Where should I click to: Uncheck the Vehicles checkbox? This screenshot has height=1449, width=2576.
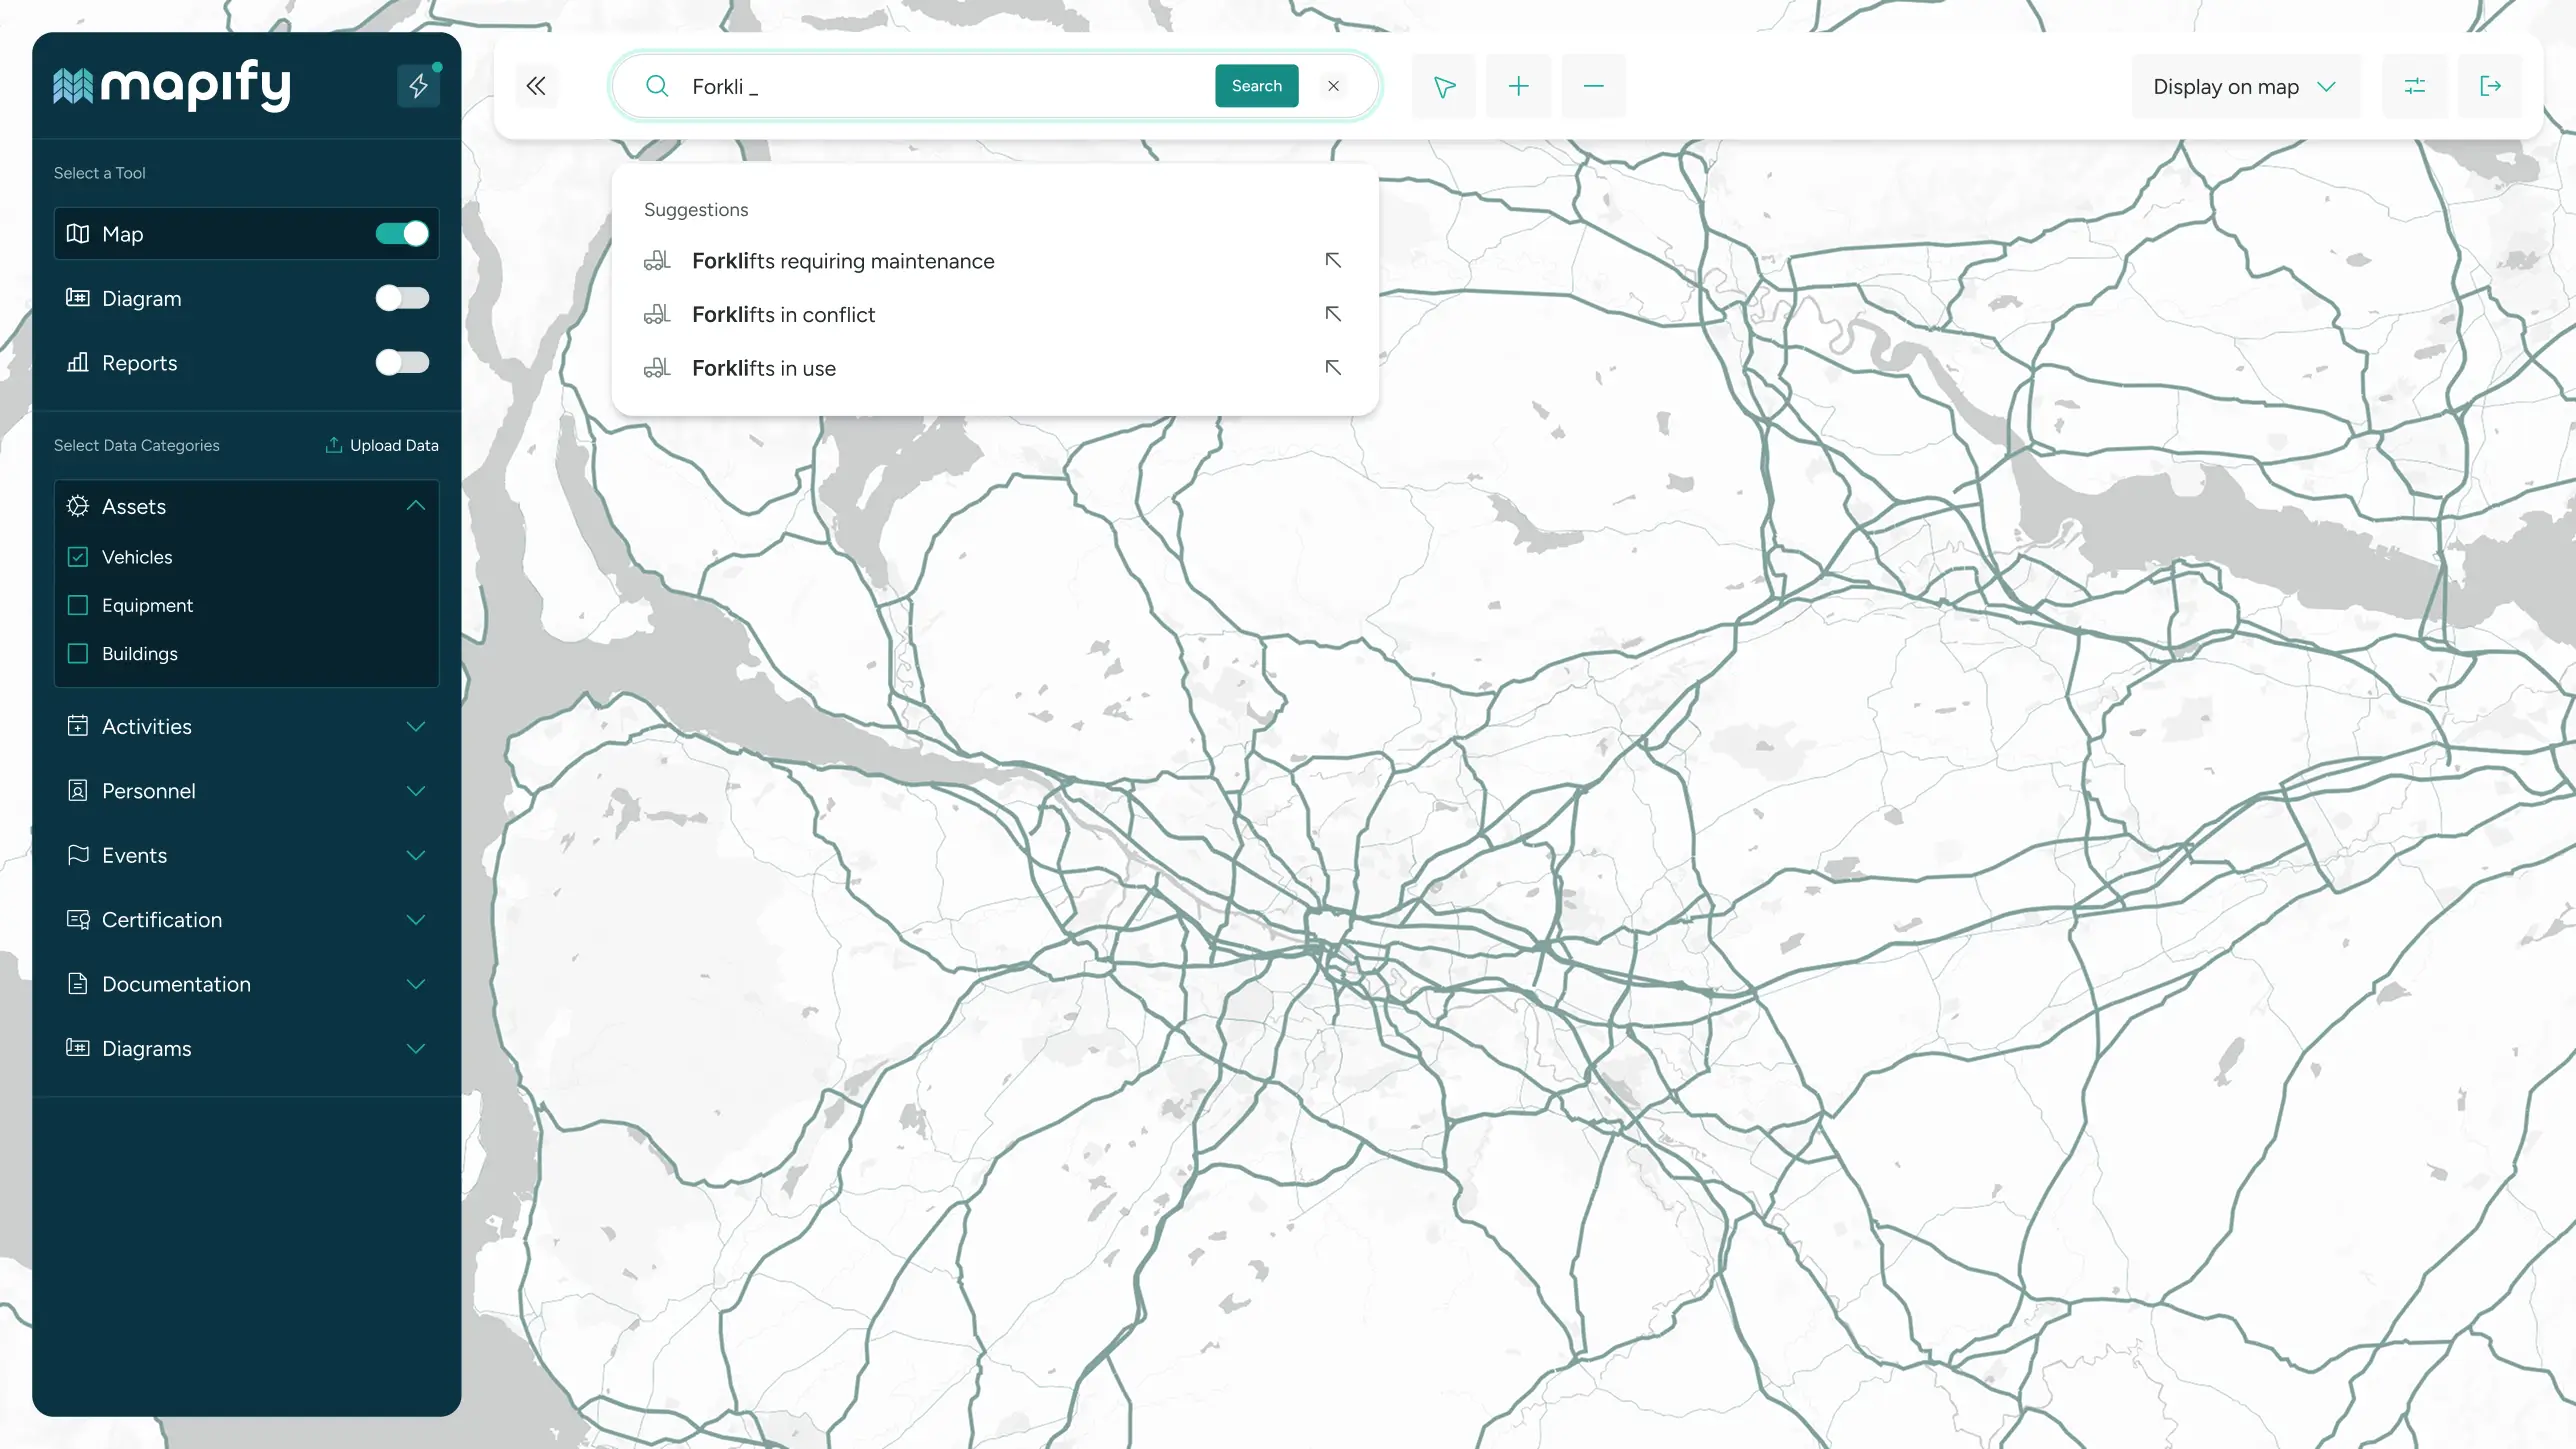(x=78, y=557)
